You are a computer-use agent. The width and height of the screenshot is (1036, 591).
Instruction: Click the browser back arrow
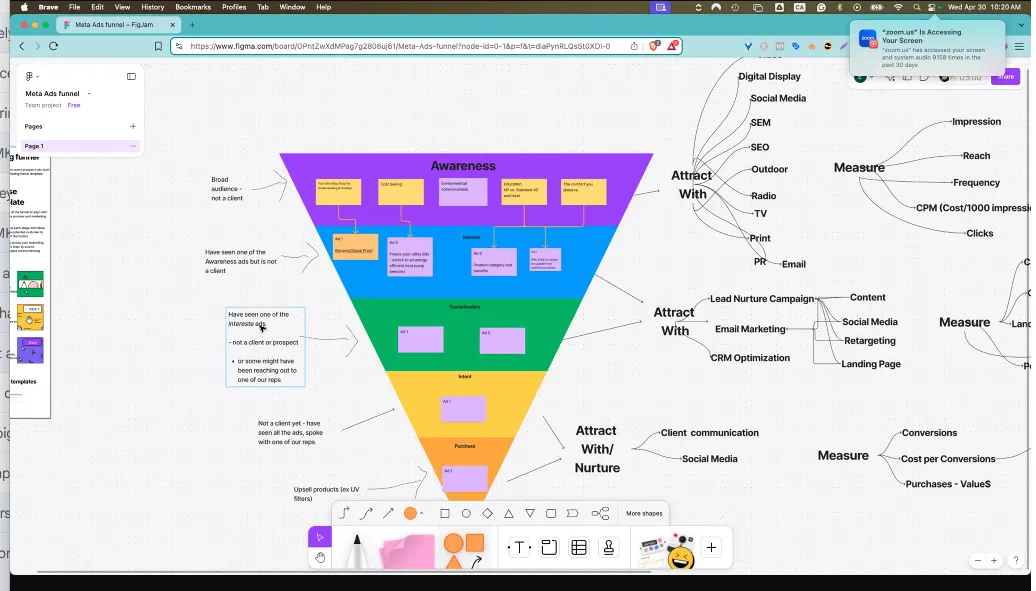22,46
